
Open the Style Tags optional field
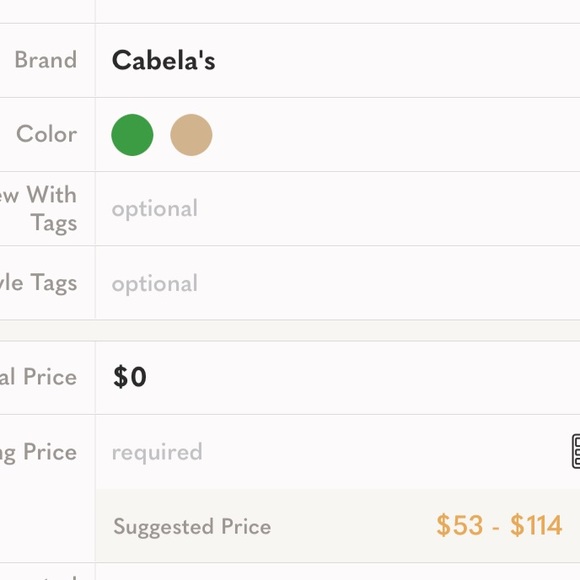coord(338,283)
